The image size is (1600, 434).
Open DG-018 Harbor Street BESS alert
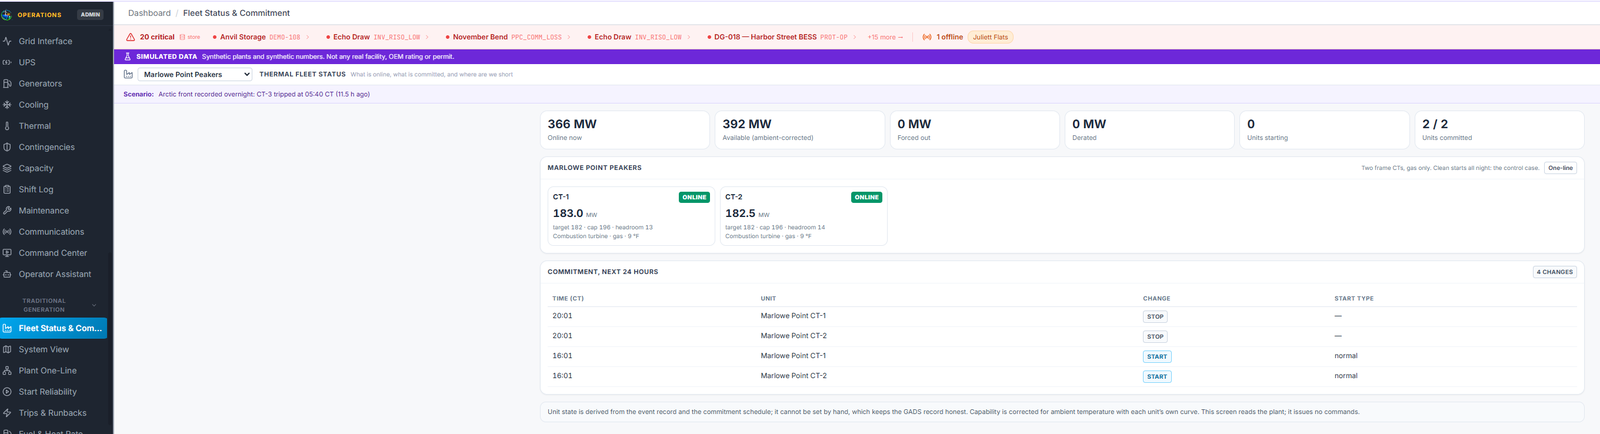[782, 37]
